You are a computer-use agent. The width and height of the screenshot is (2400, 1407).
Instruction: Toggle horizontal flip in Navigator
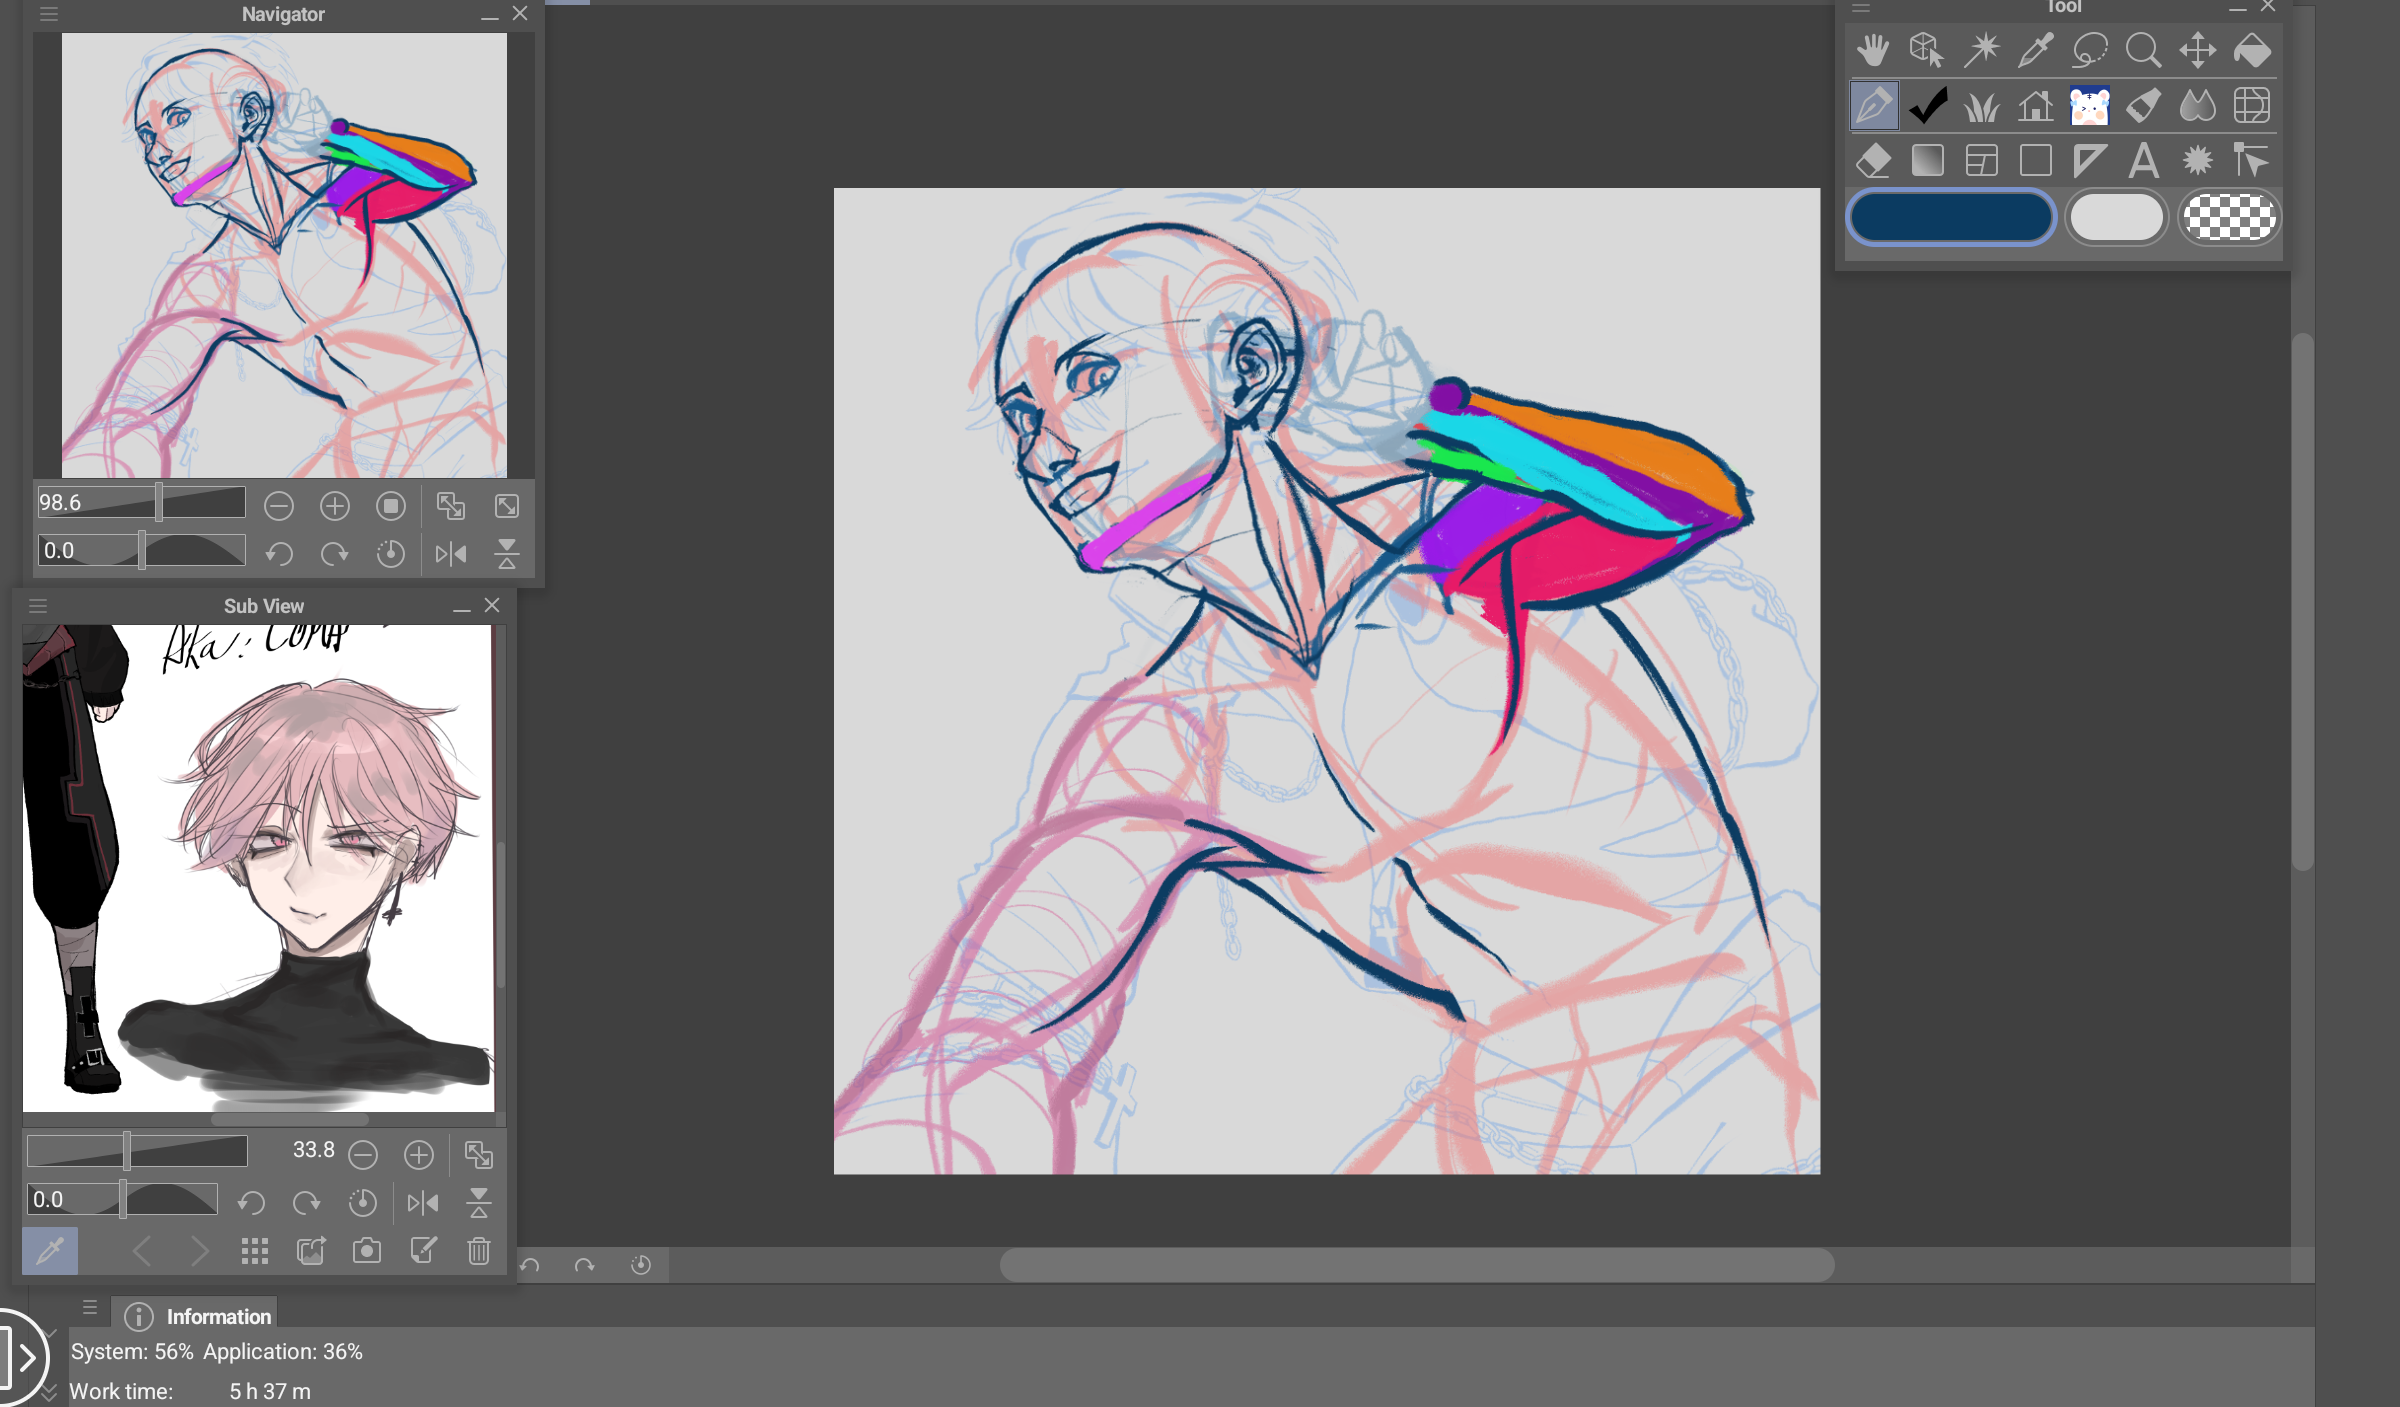[x=451, y=553]
